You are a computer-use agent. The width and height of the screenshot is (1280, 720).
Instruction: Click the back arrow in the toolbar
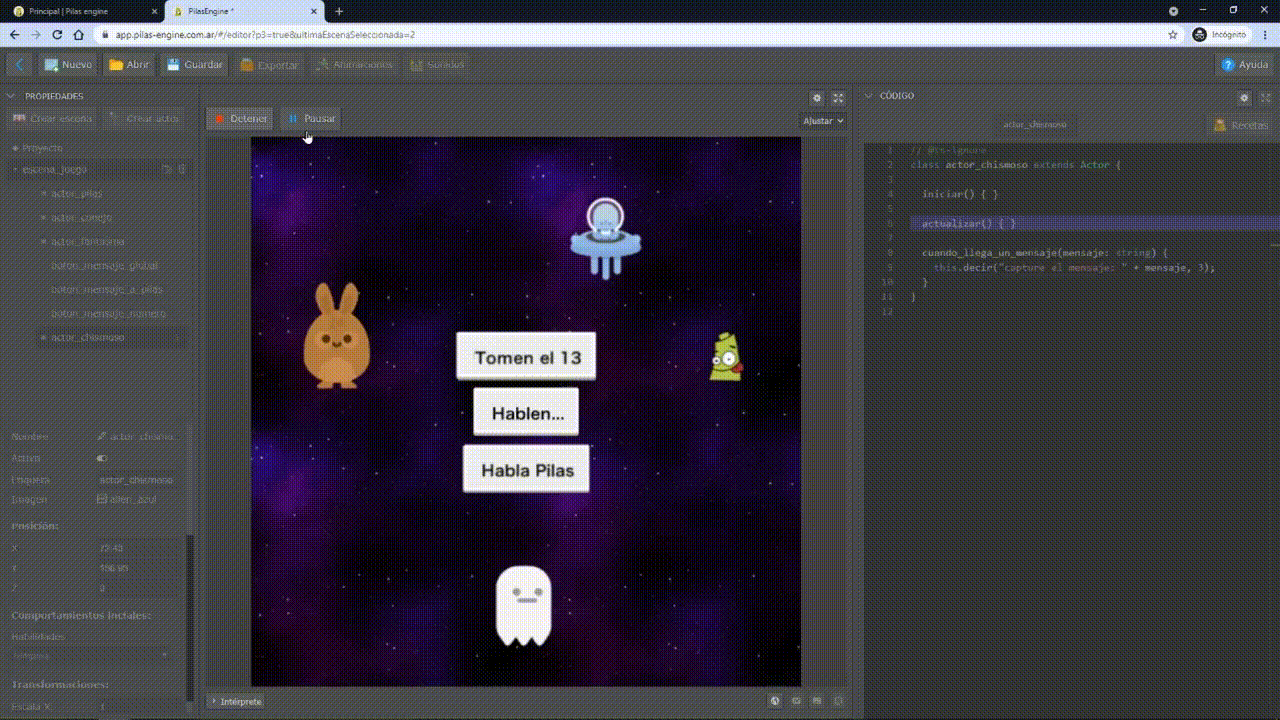[20, 65]
